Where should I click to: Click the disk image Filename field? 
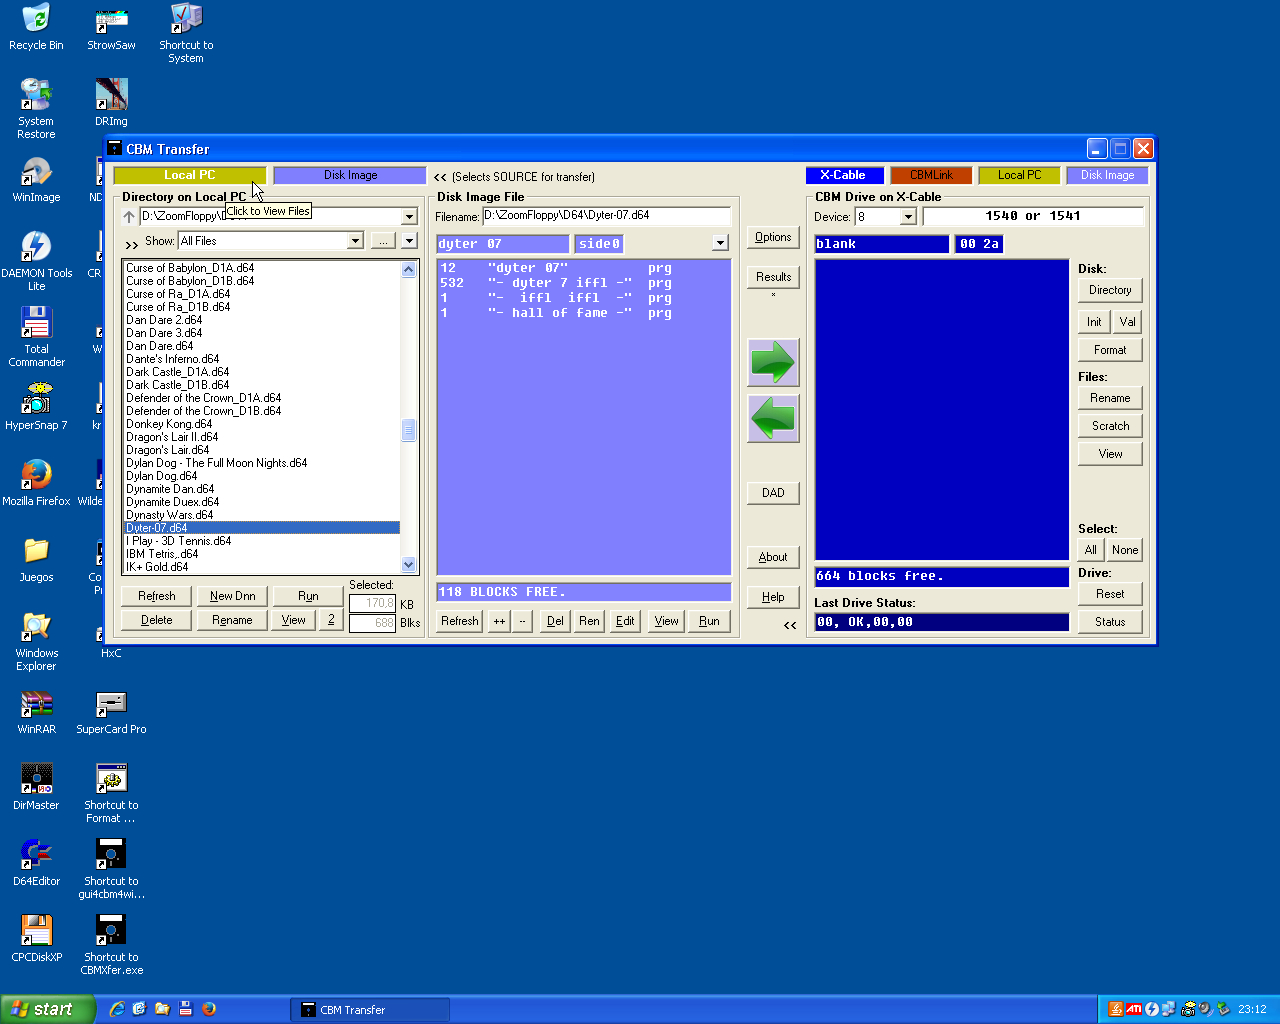pos(606,216)
